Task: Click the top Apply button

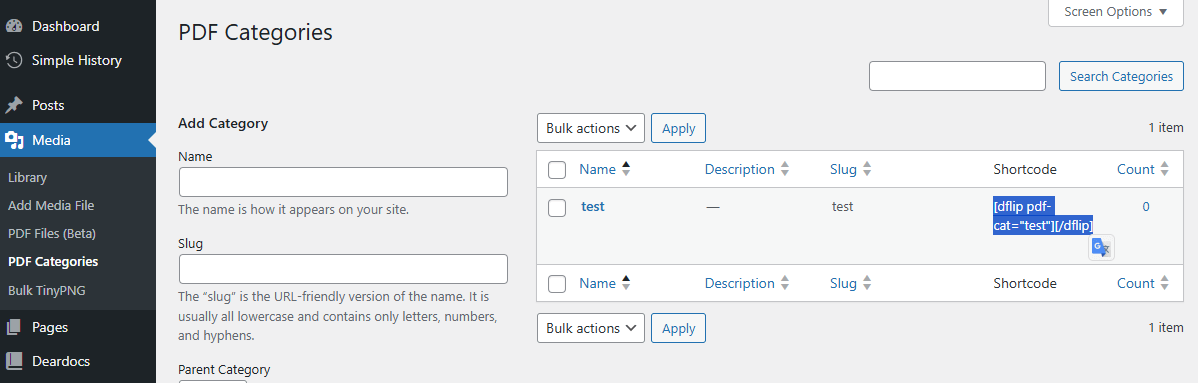Action: click(x=678, y=128)
